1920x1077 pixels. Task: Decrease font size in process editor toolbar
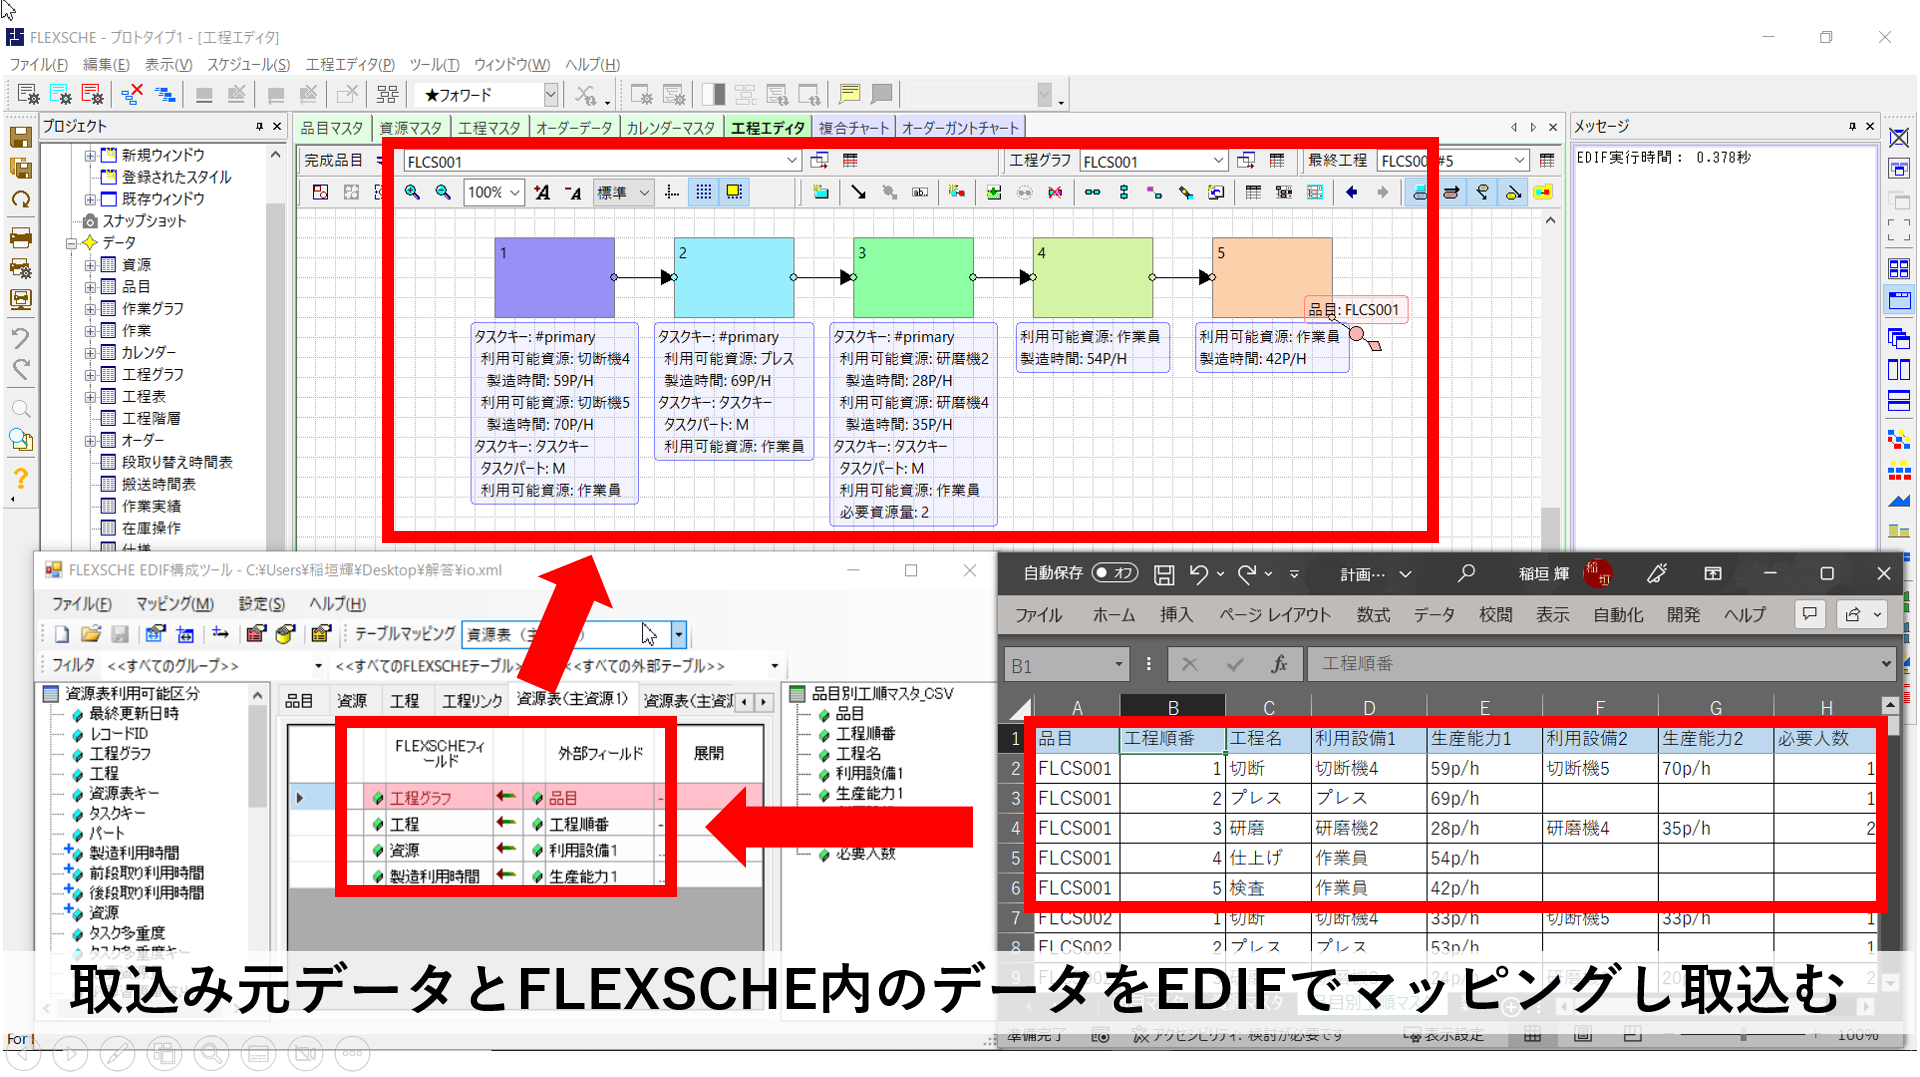pos(573,192)
